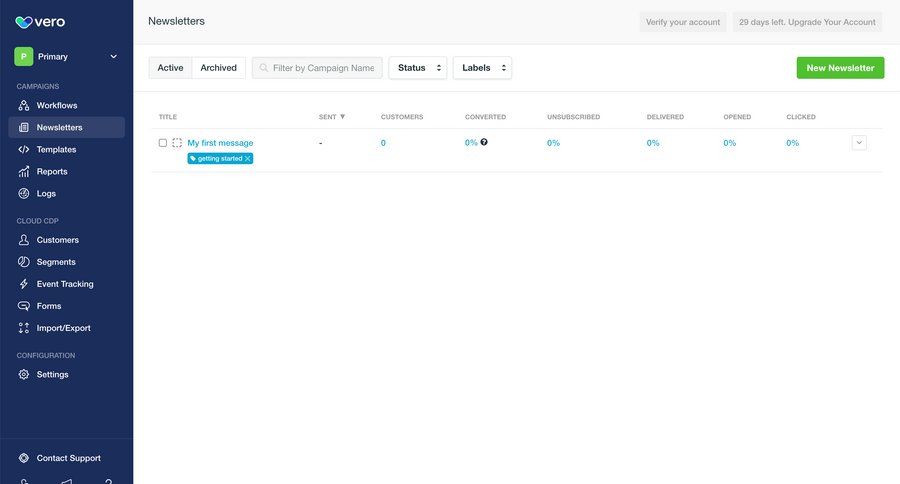
Task: Click the Import/Export arrows icon
Action: (24, 328)
